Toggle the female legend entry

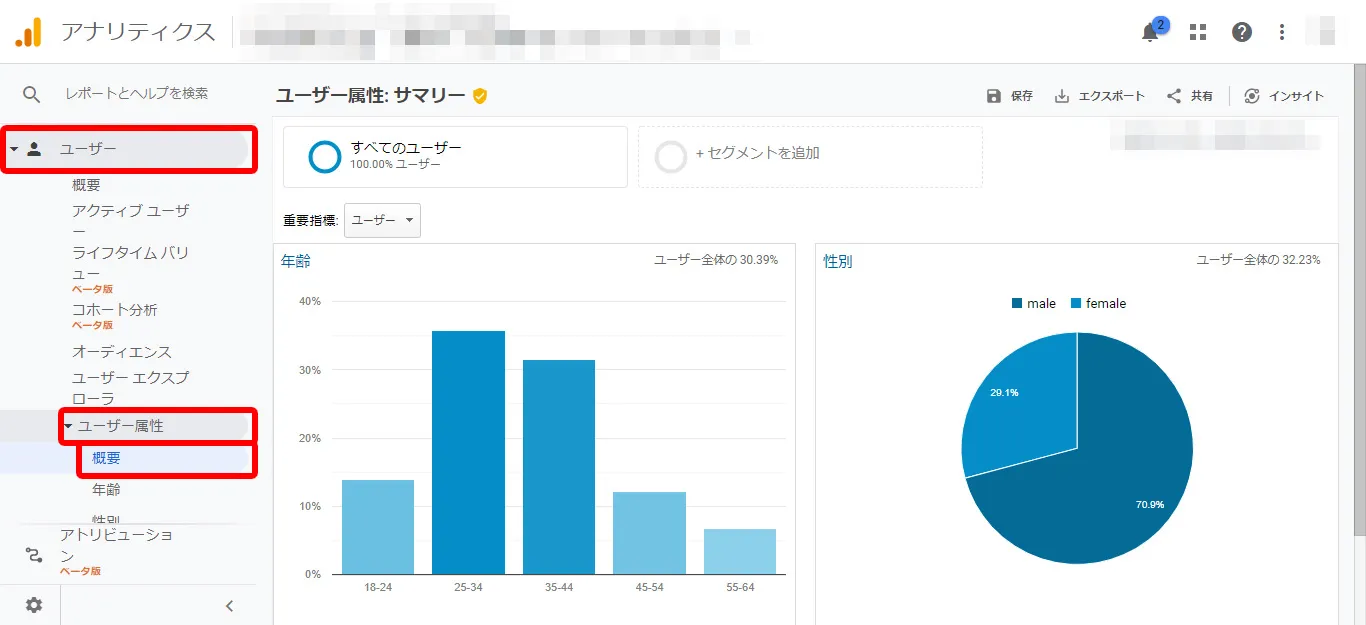tap(1099, 302)
